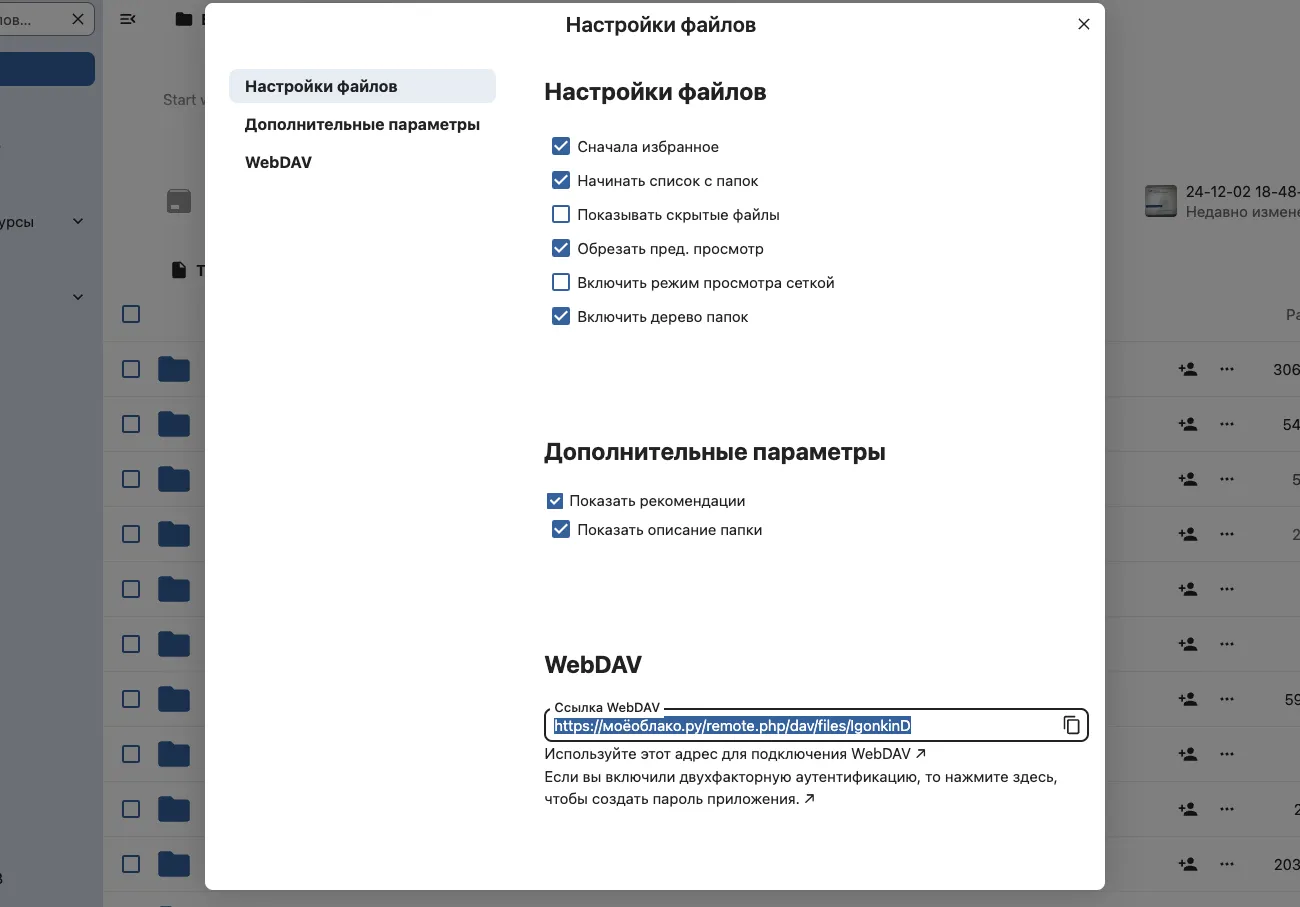1300x907 pixels.
Task: Expand the sidebar section chevron next to ресурсы
Action: pyautogui.click(x=78, y=221)
